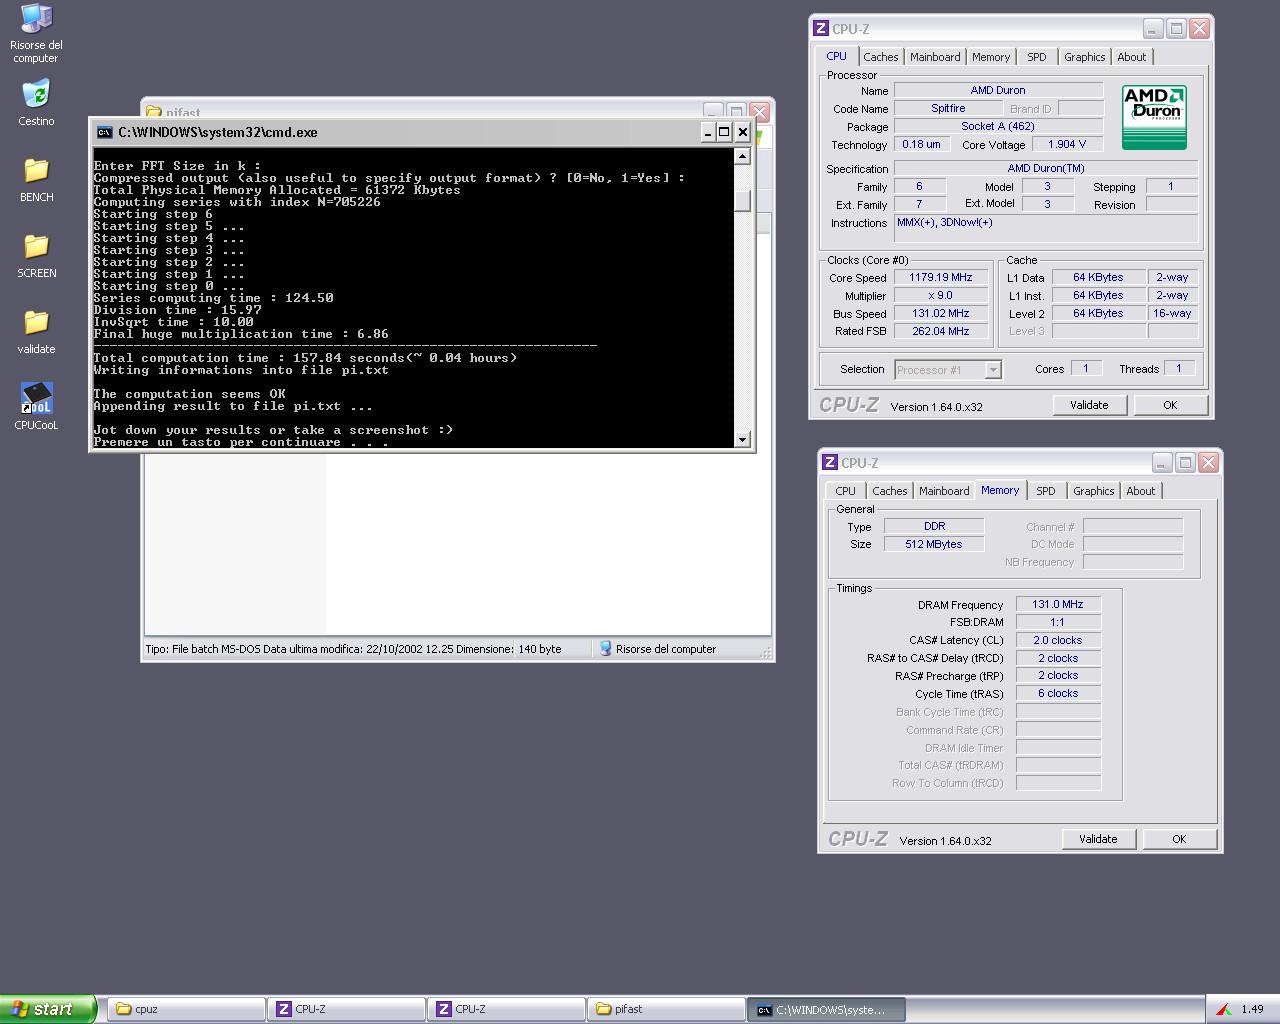Select Mainboard tab in bottom CPU-Z window
This screenshot has width=1280, height=1024.
coord(944,491)
